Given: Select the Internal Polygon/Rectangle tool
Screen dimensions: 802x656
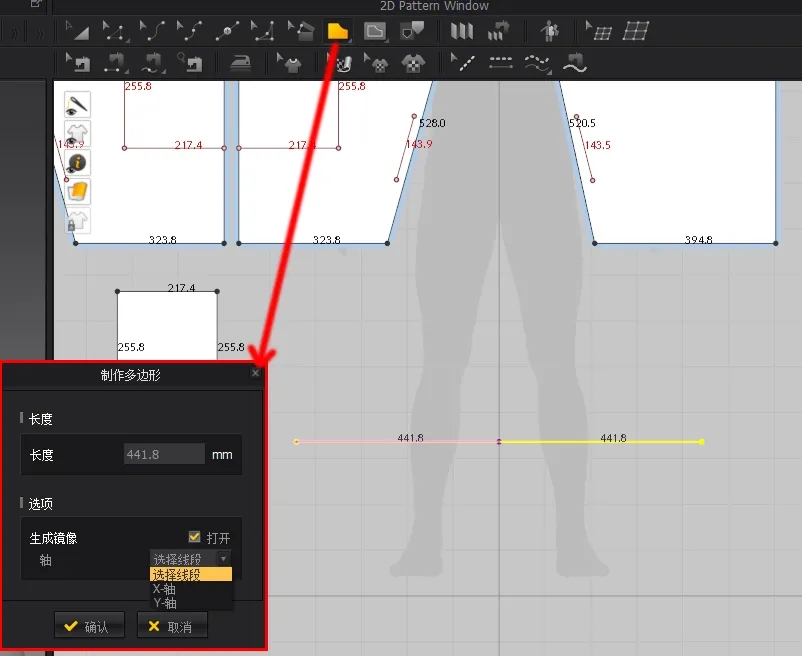Looking at the screenshot, I should tap(375, 31).
